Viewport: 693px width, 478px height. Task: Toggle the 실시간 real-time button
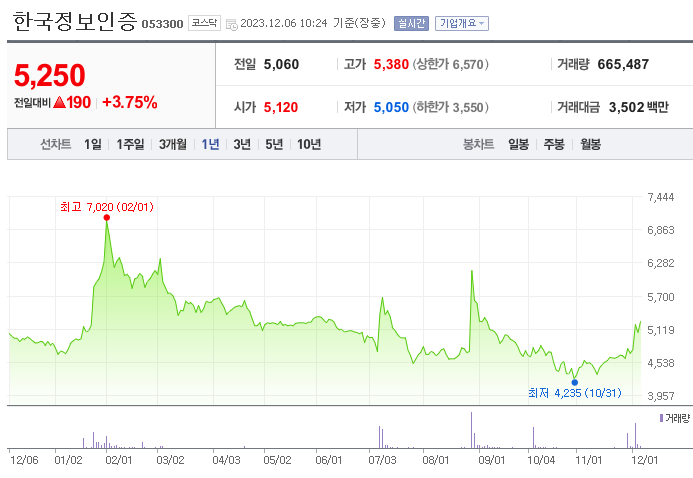pyautogui.click(x=411, y=23)
